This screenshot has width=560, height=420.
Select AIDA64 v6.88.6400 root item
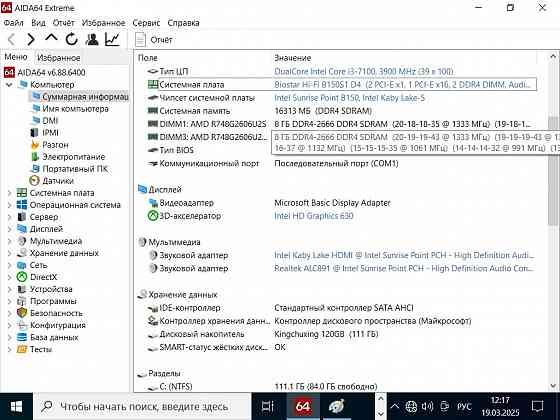(45, 72)
